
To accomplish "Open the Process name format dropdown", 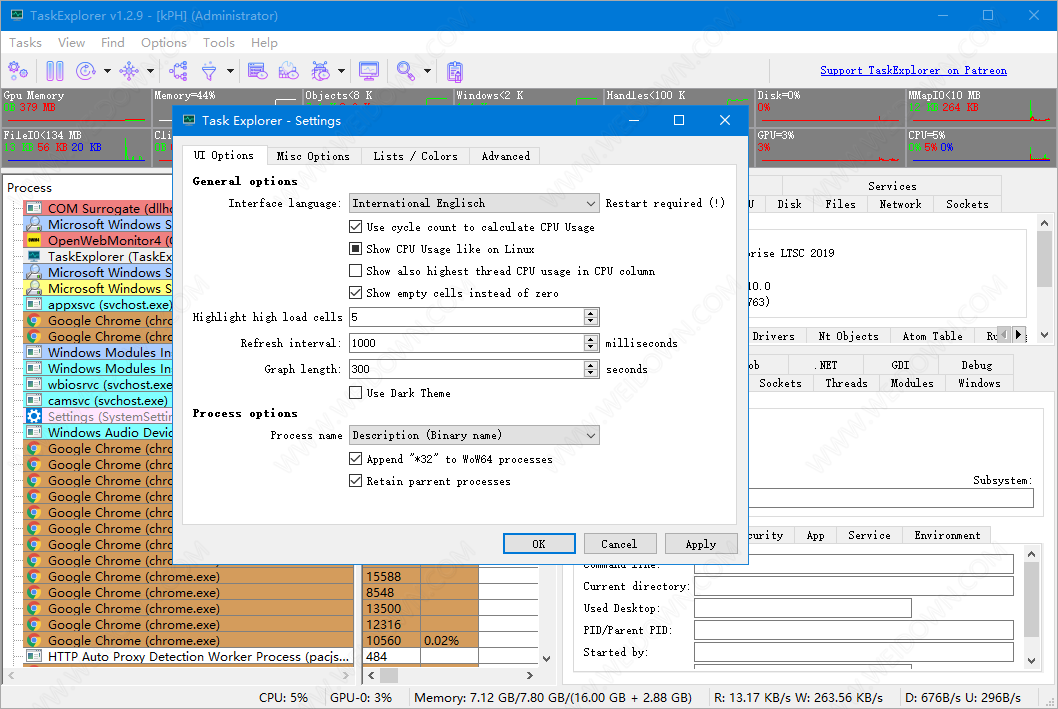I will pos(474,435).
